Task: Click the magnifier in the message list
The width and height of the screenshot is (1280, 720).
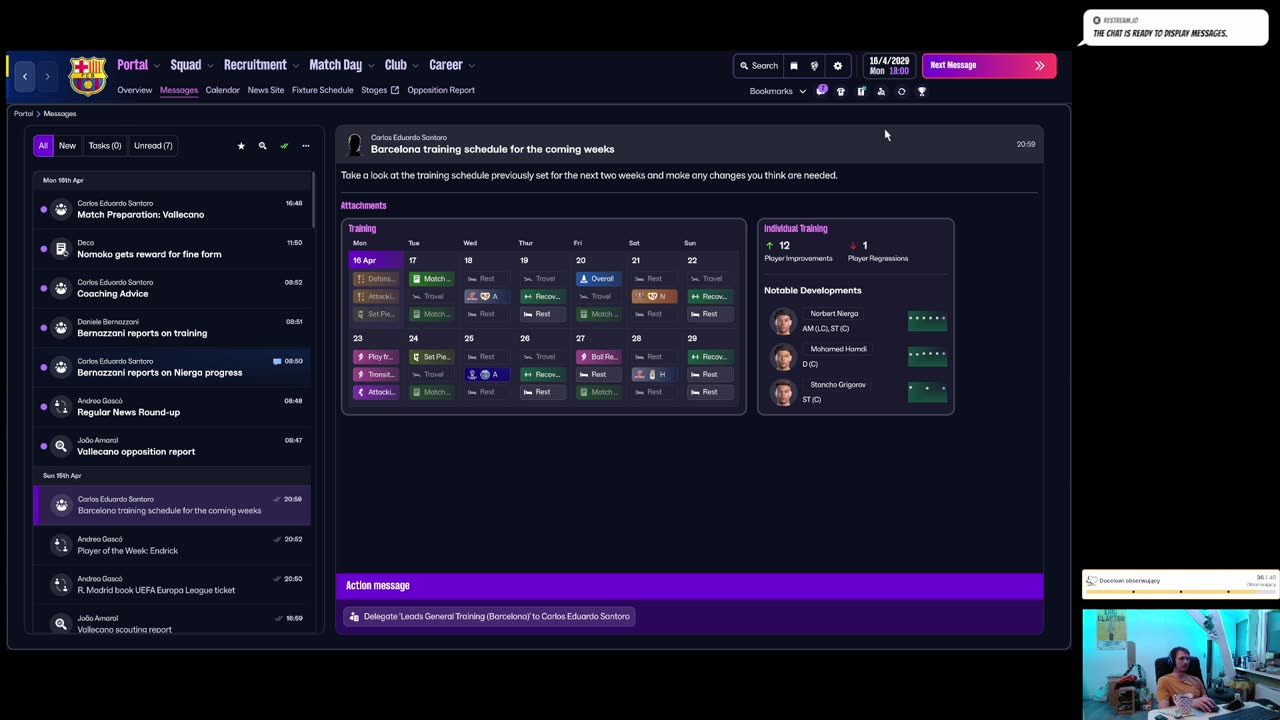Action: point(263,146)
